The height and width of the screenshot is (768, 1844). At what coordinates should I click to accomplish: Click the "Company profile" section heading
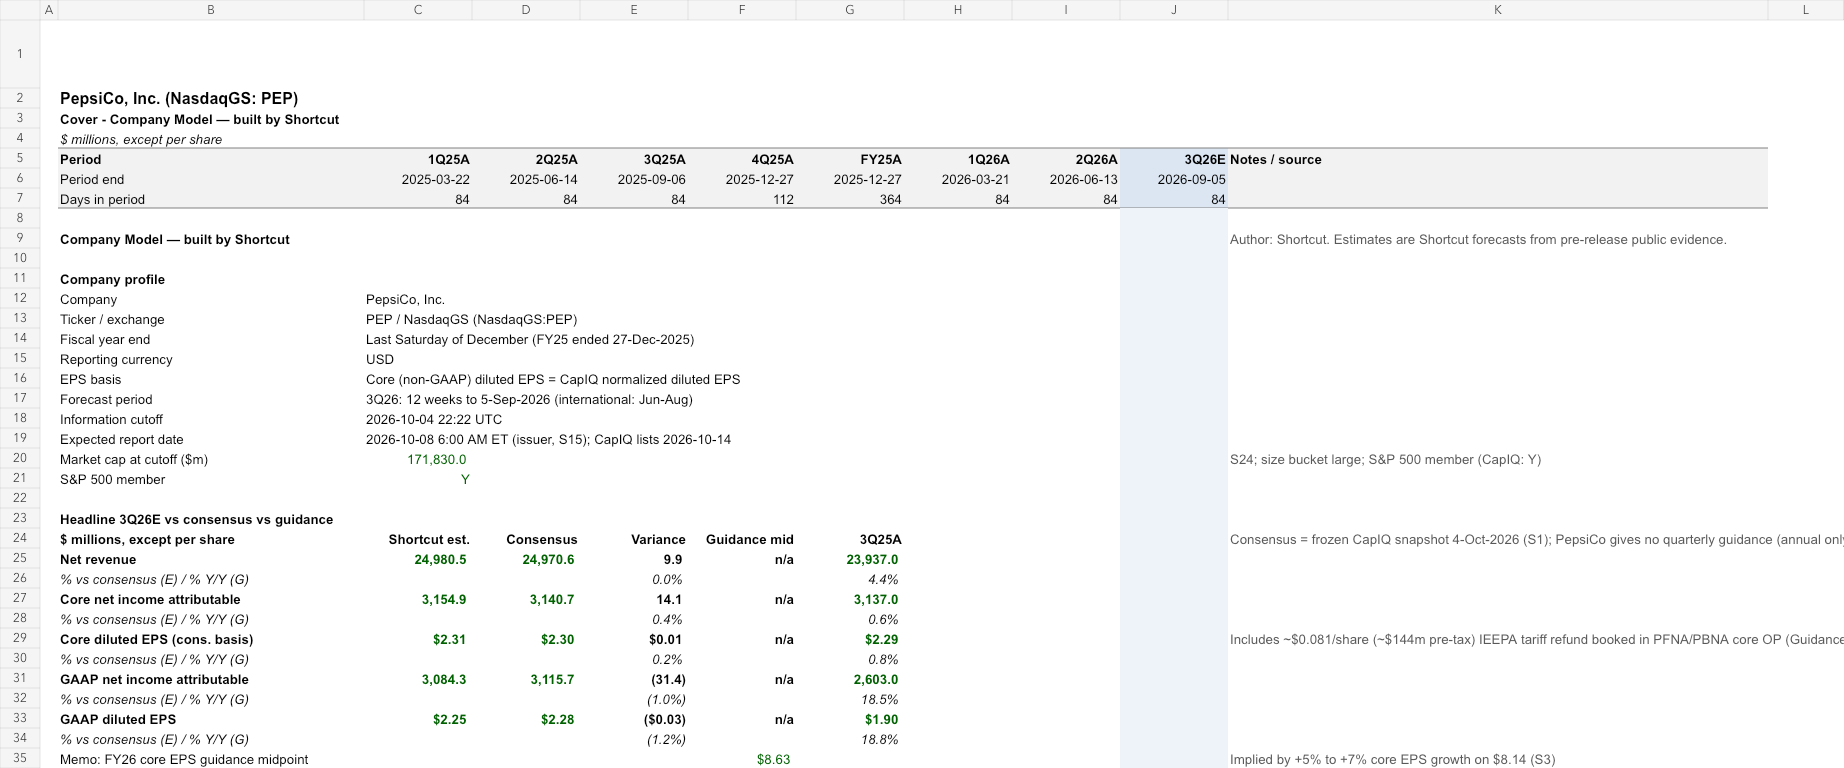[x=112, y=279]
